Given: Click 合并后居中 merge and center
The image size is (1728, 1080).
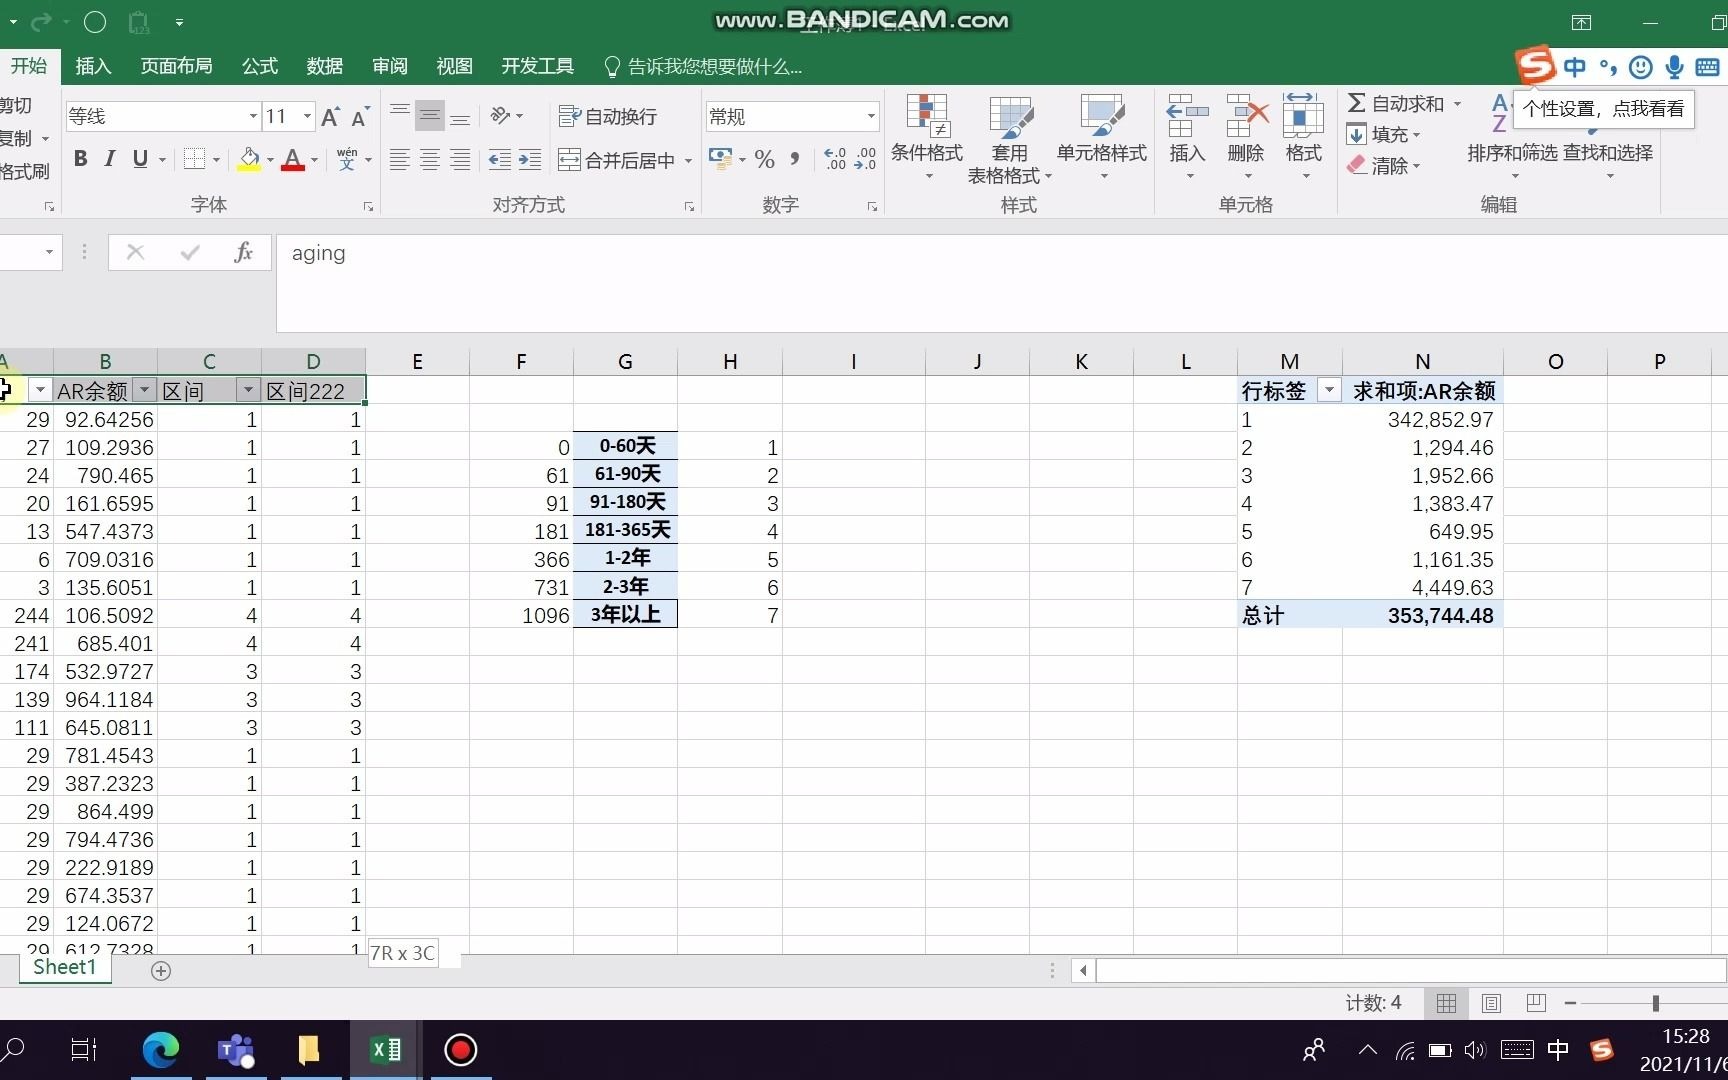Looking at the screenshot, I should pyautogui.click(x=617, y=160).
